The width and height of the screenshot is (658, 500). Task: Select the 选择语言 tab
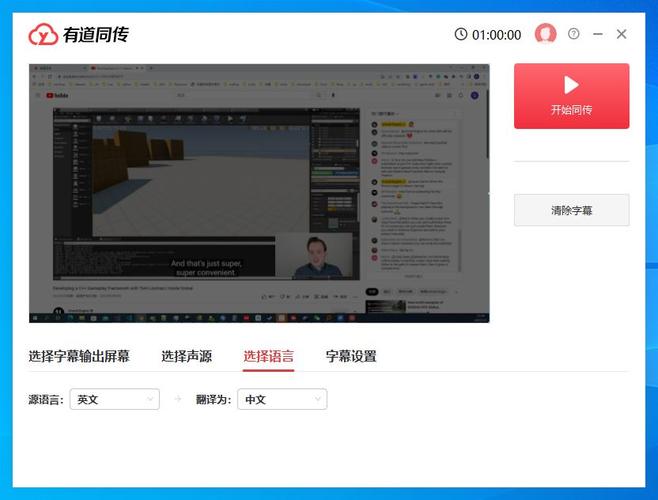[x=269, y=356]
